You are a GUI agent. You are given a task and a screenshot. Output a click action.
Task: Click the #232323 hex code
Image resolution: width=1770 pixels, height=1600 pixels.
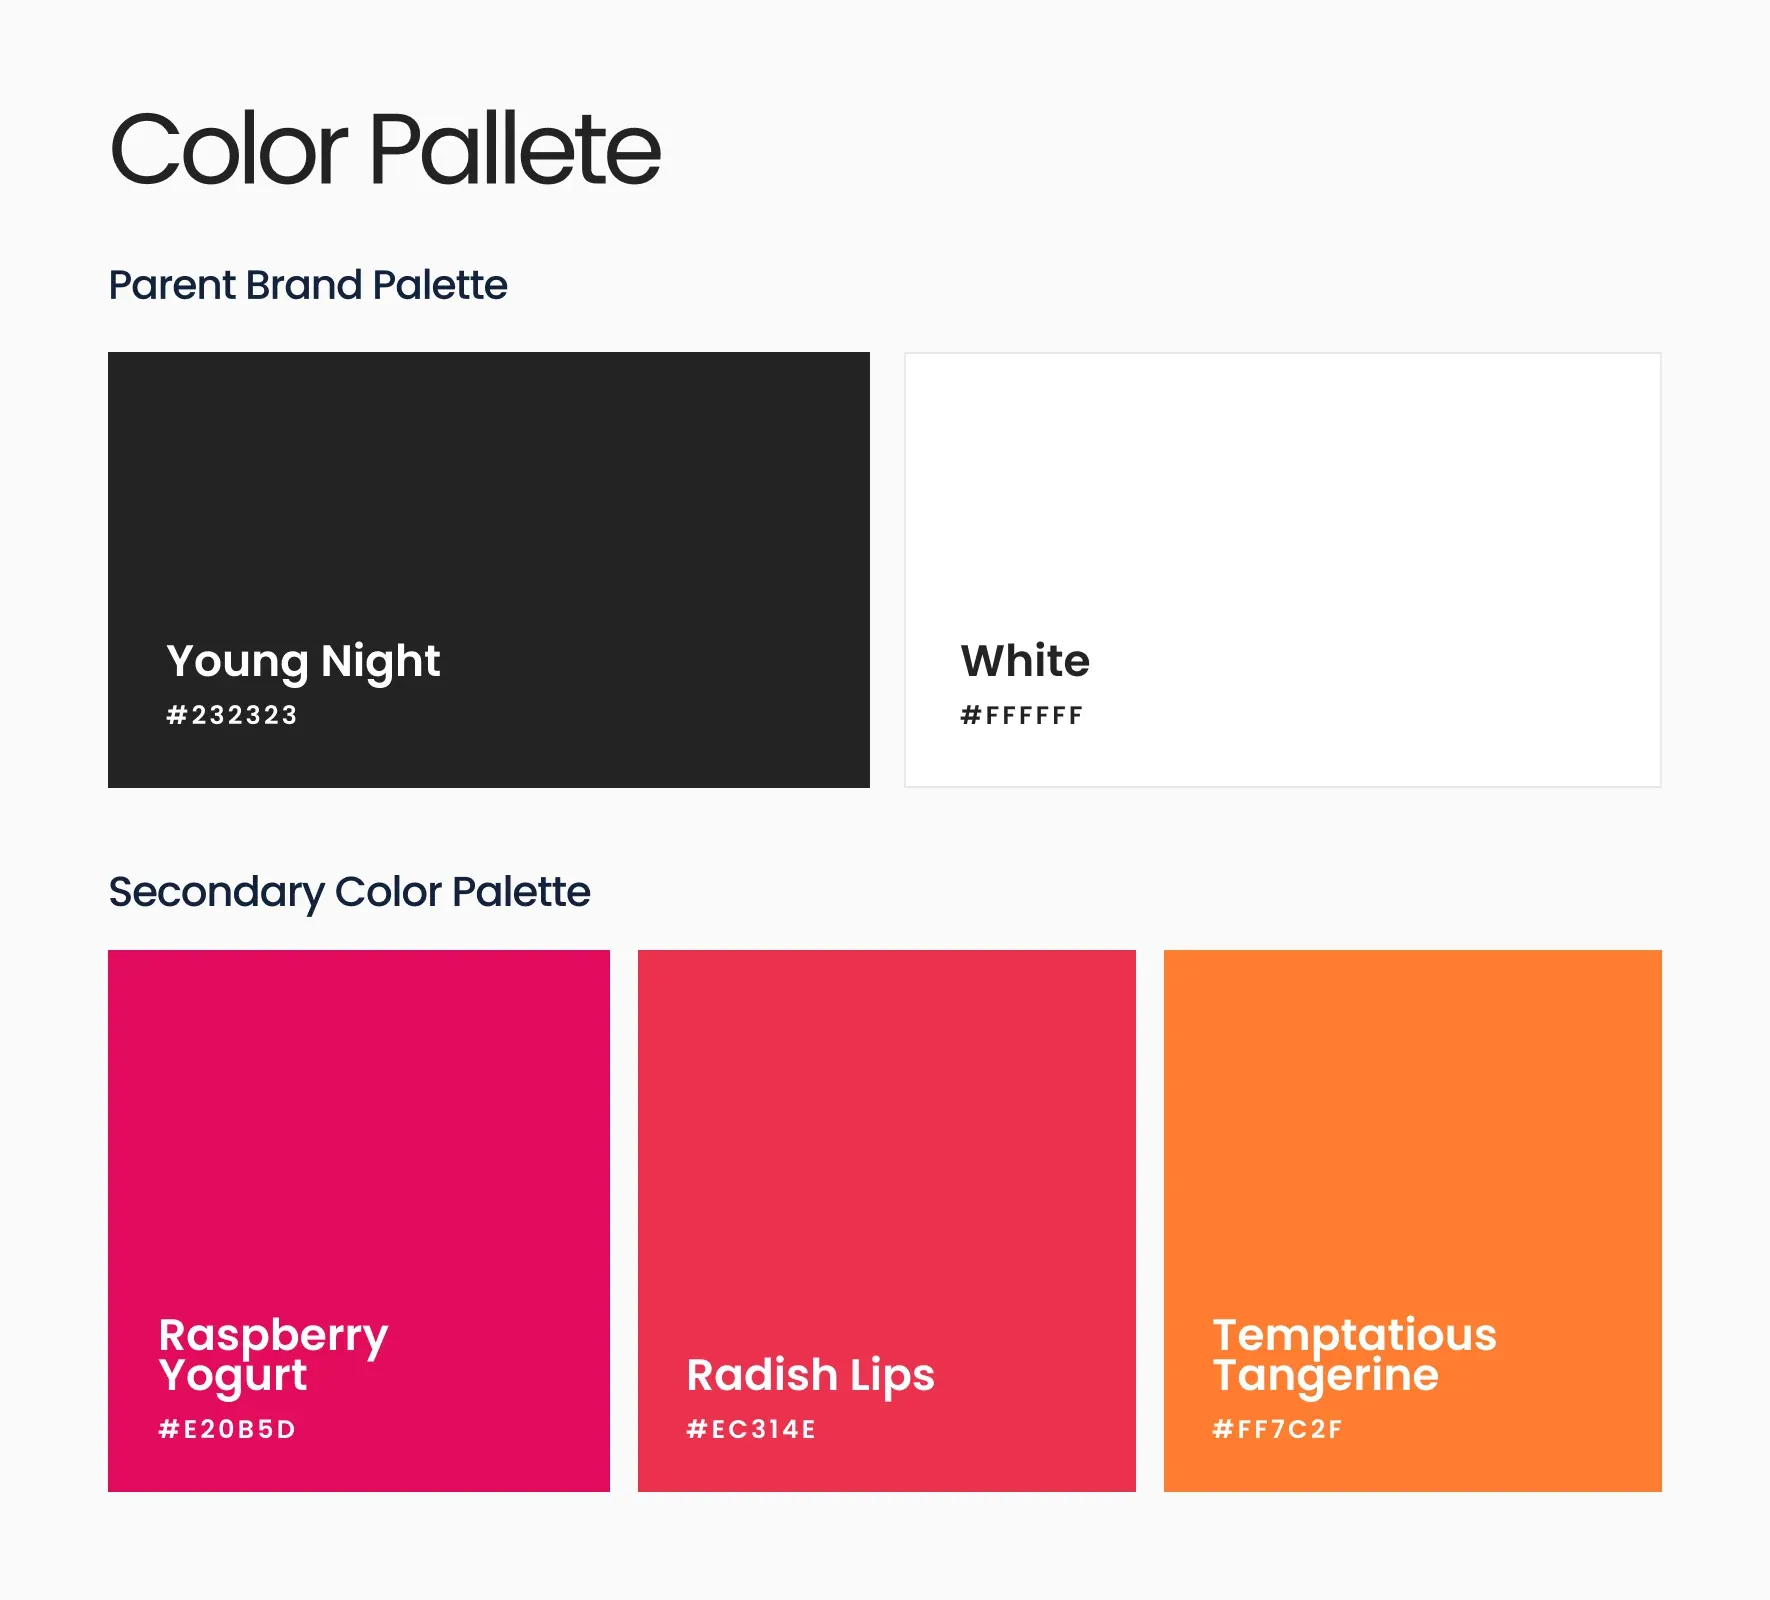tap(232, 715)
